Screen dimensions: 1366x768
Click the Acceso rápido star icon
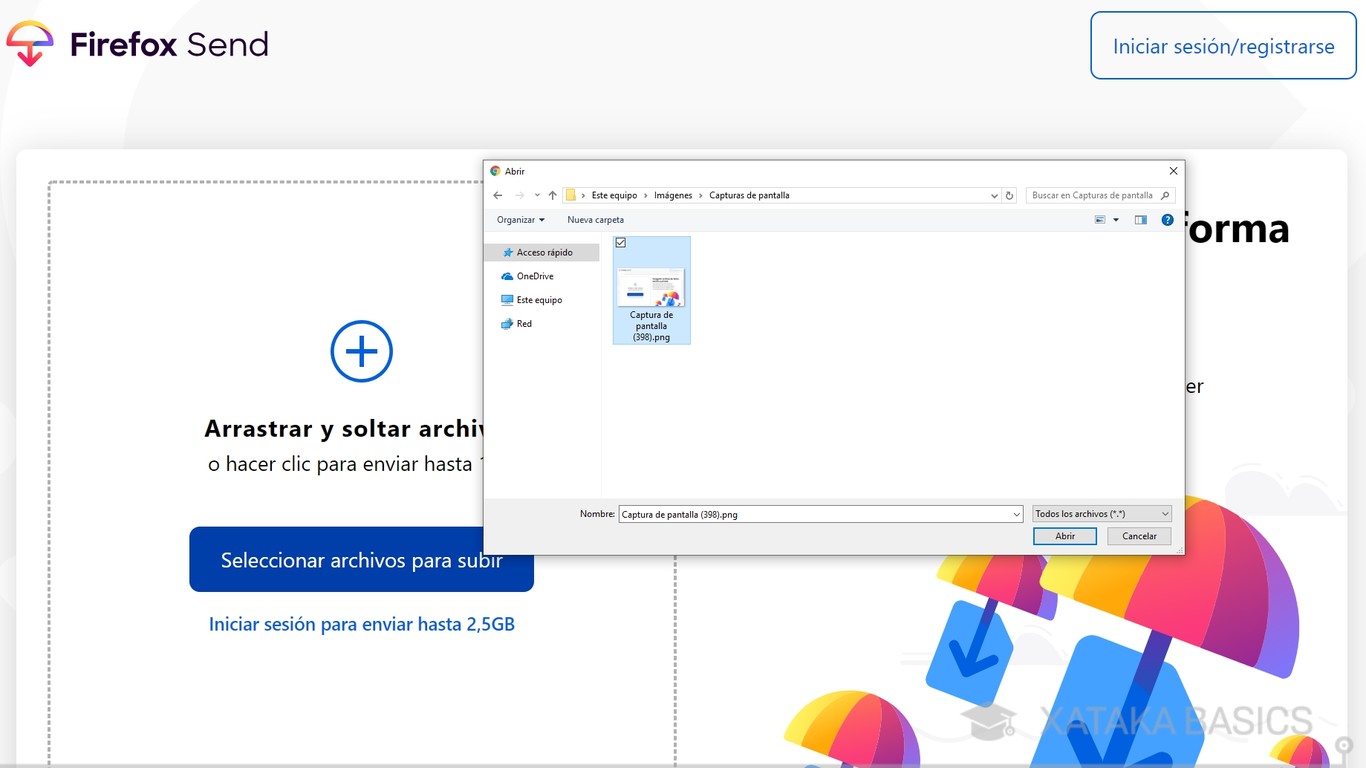coord(510,252)
